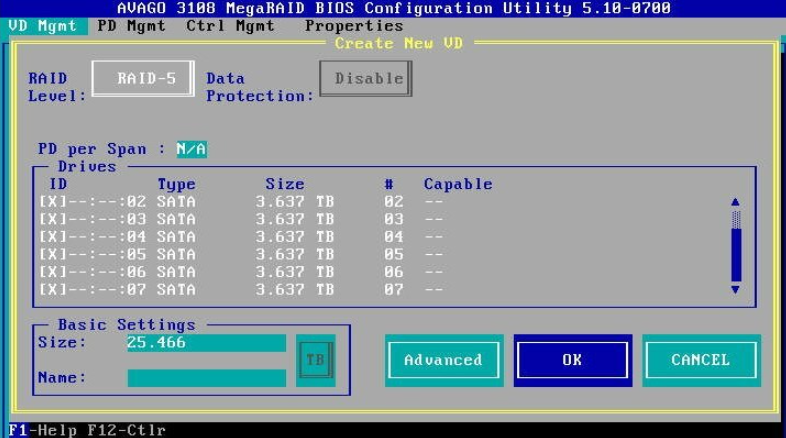Toggle the checkbox for drive 07
The height and width of the screenshot is (438, 786).
[50, 289]
